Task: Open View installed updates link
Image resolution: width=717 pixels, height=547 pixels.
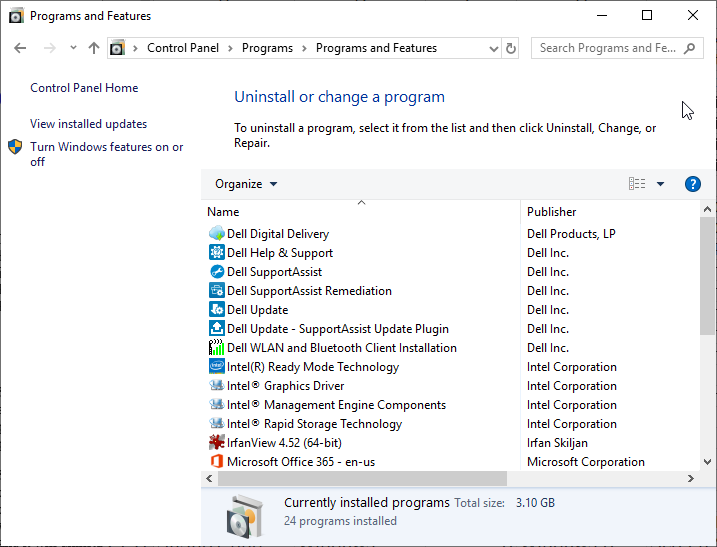Action: coord(88,124)
